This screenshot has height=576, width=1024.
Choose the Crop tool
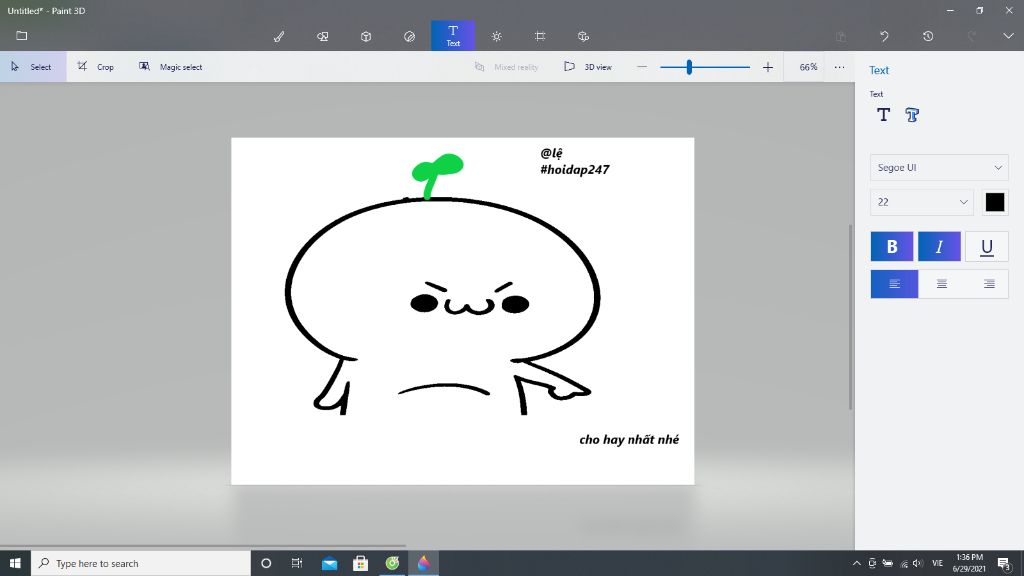(x=95, y=67)
